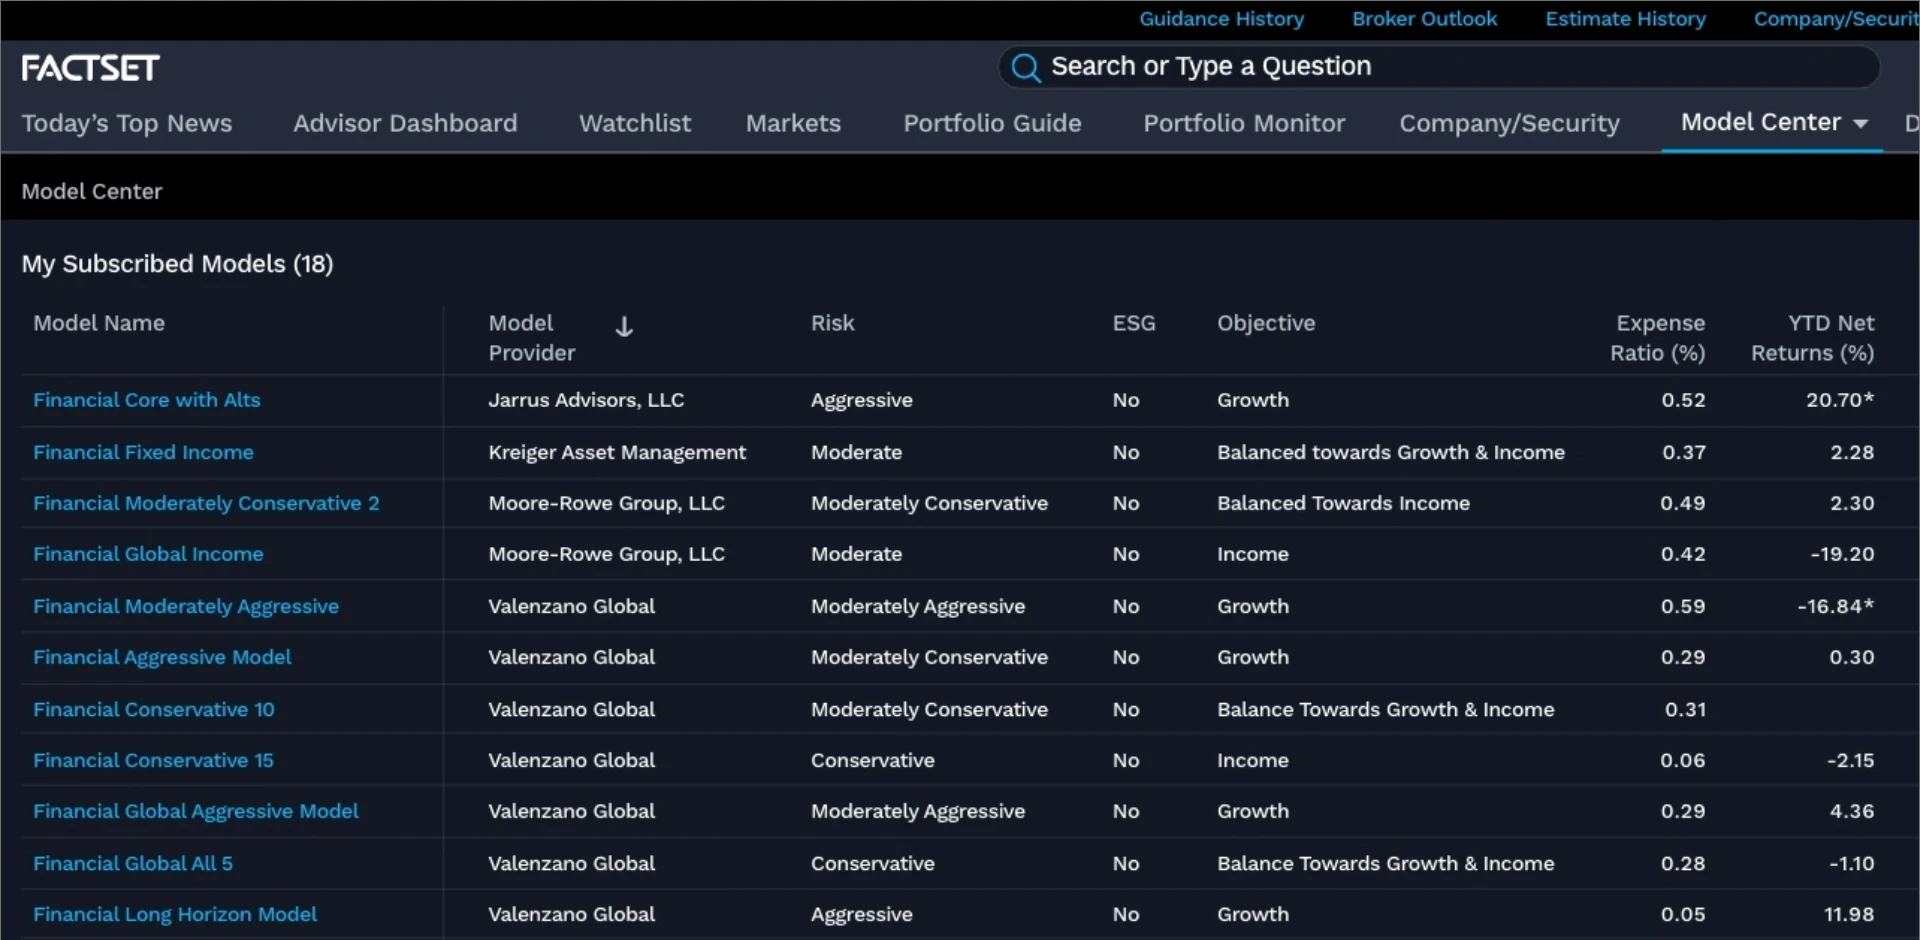Click the FactSet logo
This screenshot has height=940, width=1920.
[90, 66]
